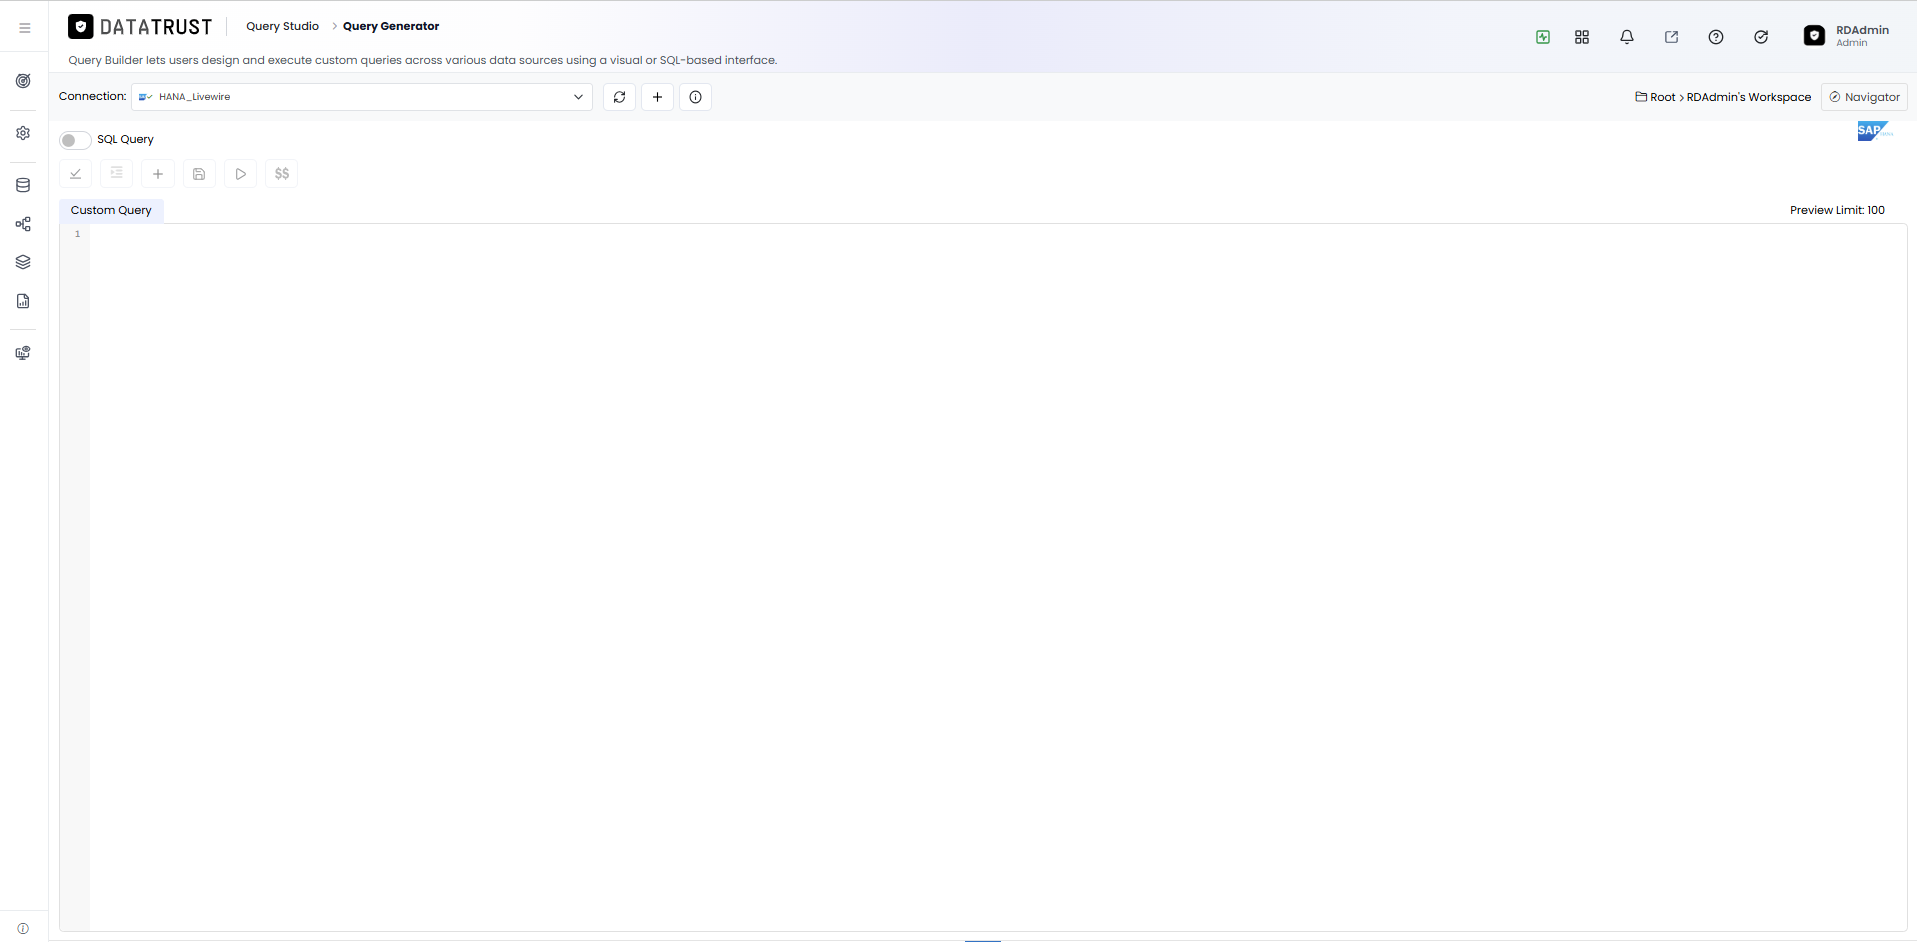This screenshot has height=942, width=1917.
Task: Validate query with checkmark toolbar icon
Action: pyautogui.click(x=75, y=174)
